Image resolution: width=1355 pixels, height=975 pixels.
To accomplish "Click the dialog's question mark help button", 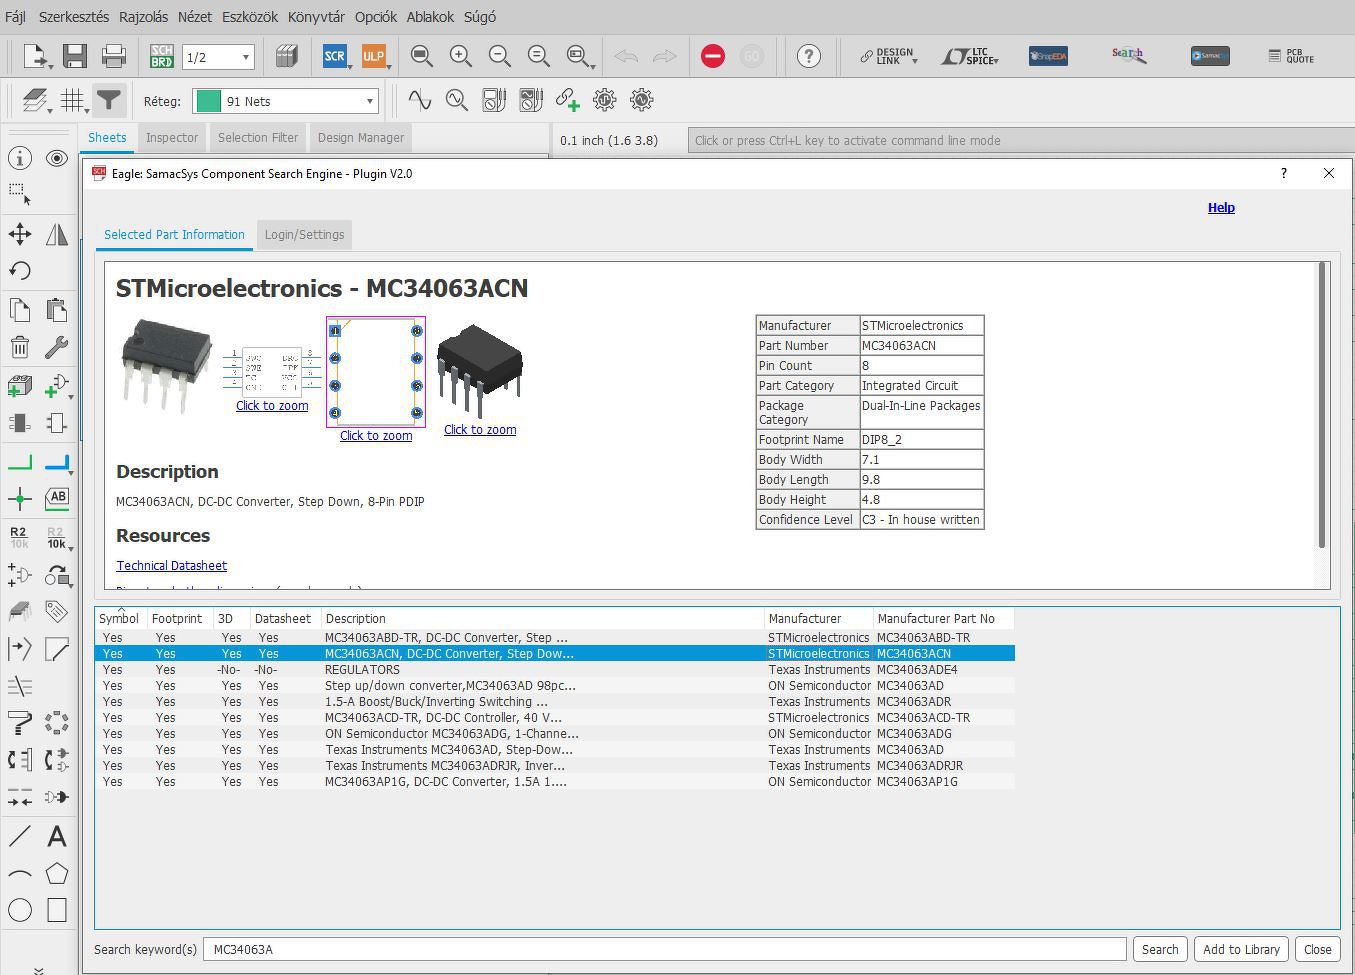I will click(x=1283, y=174).
